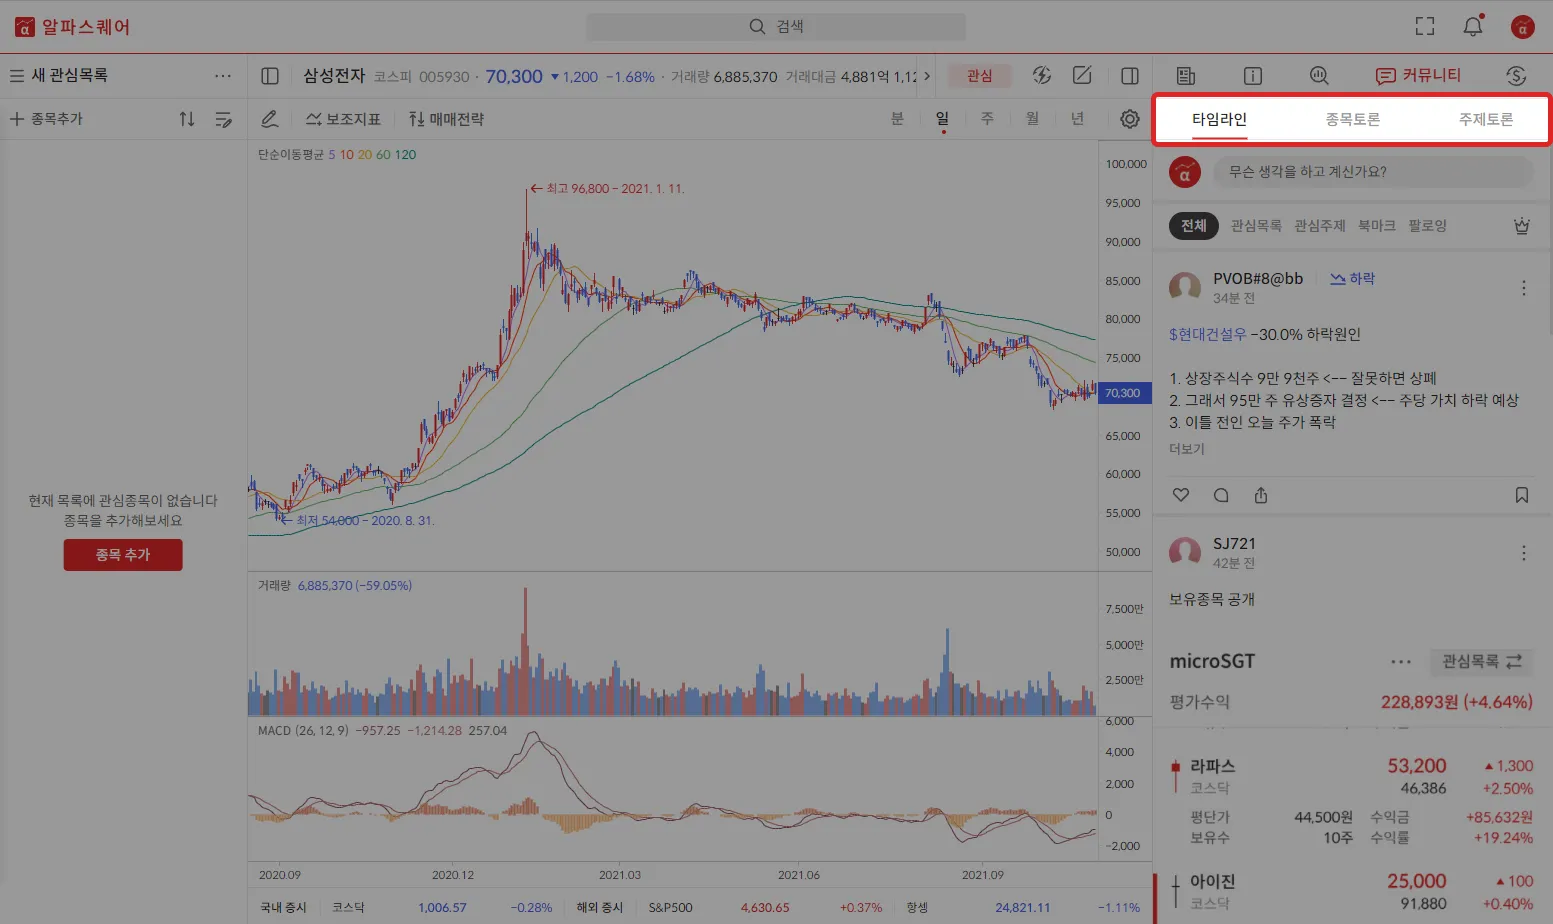Viewport: 1553px width, 924px height.
Task: Open the crown ranking icon
Action: tap(1521, 226)
